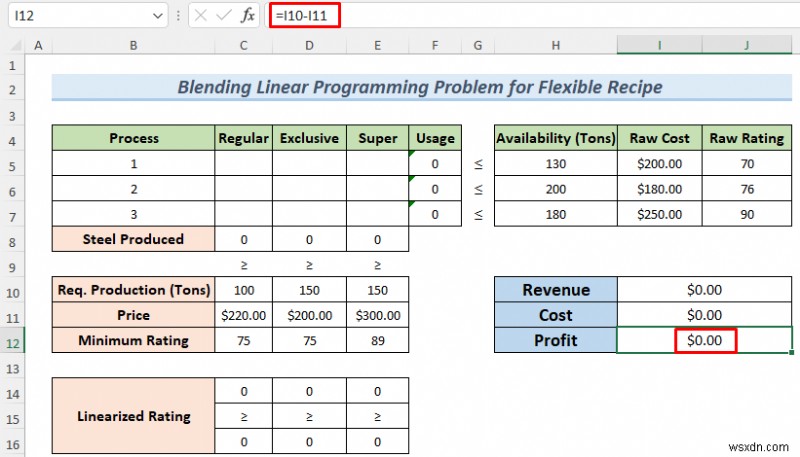This screenshot has height=457, width=800.
Task: Click the Profit value cell $0.00
Action: (705, 340)
